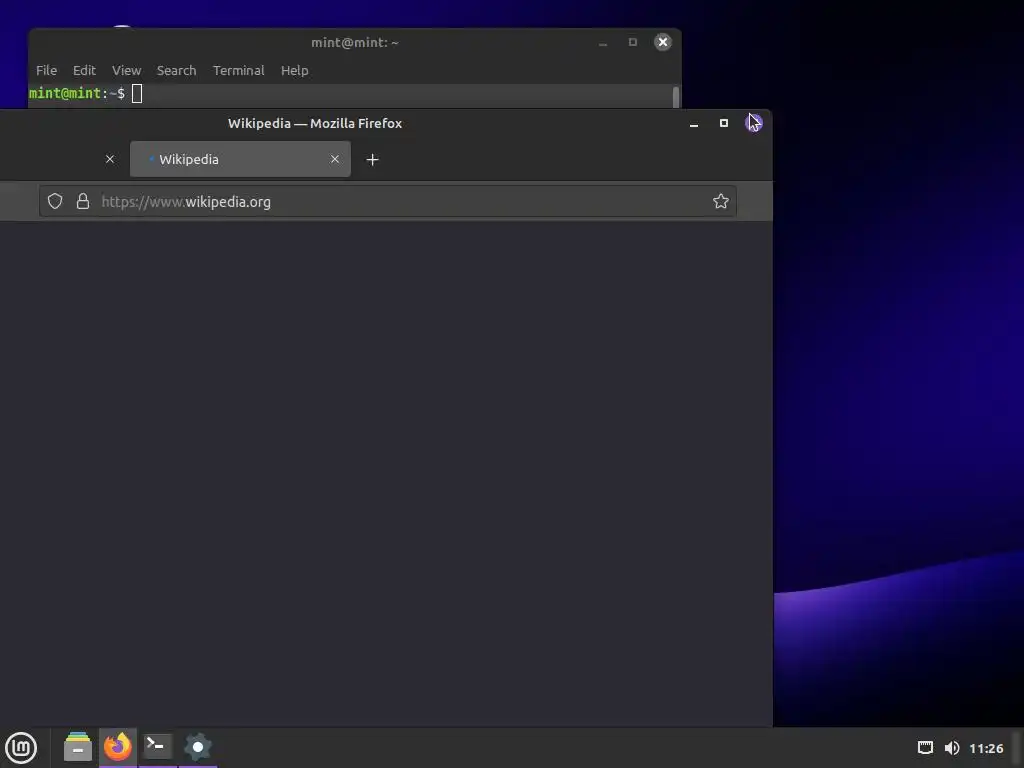Click the wikipedia.org address bar

(x=388, y=201)
